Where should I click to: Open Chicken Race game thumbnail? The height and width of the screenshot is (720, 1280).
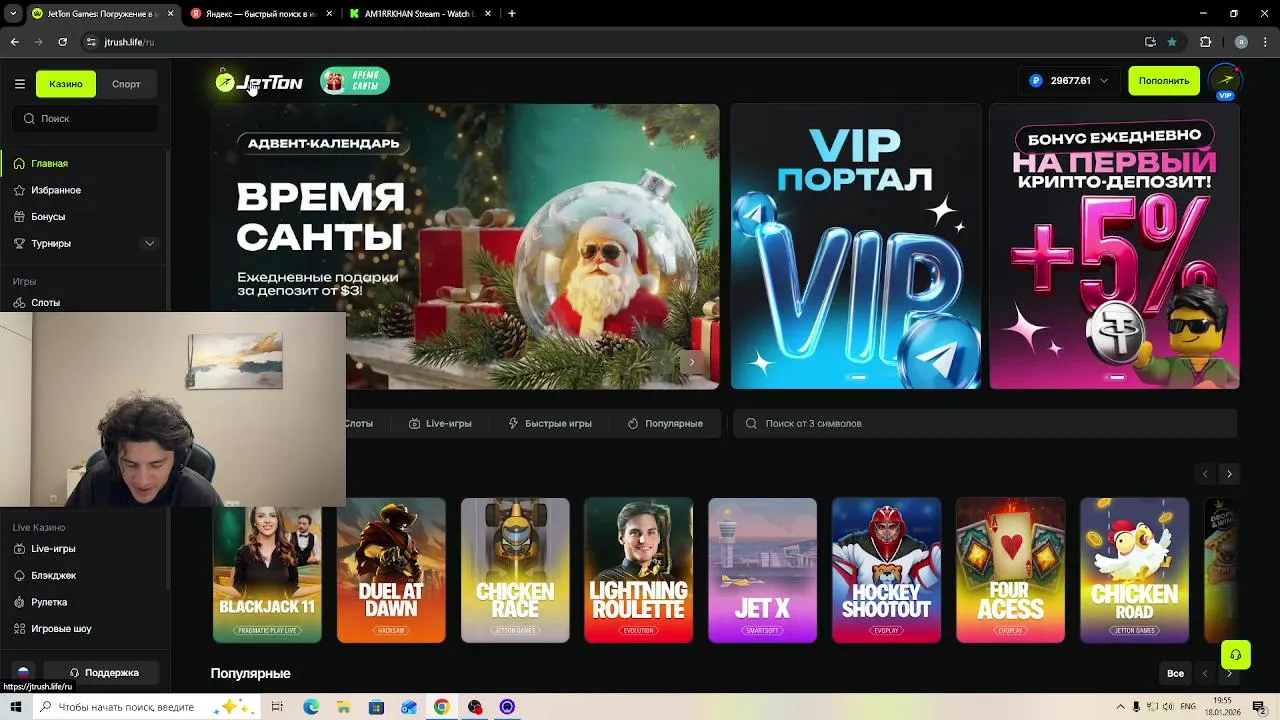point(515,570)
